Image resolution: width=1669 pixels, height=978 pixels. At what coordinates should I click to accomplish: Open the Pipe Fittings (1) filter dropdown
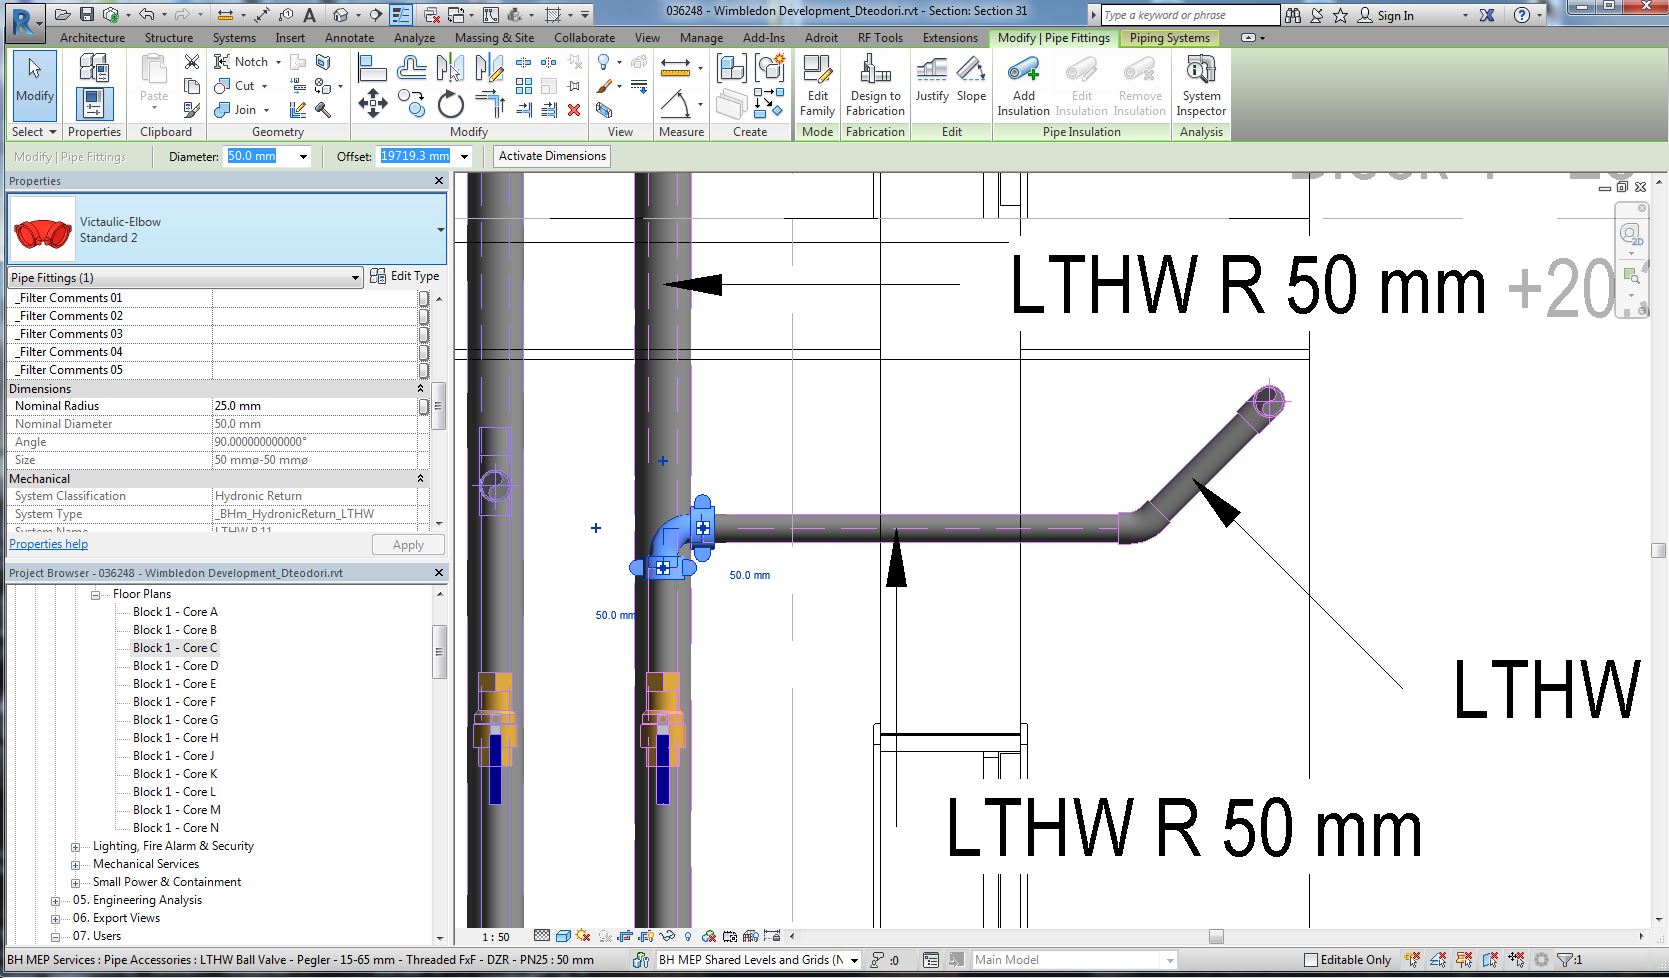tap(355, 278)
